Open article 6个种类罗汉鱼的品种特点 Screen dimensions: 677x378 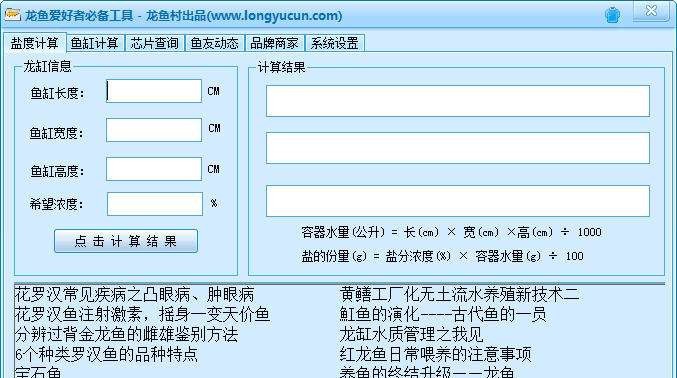coord(106,354)
